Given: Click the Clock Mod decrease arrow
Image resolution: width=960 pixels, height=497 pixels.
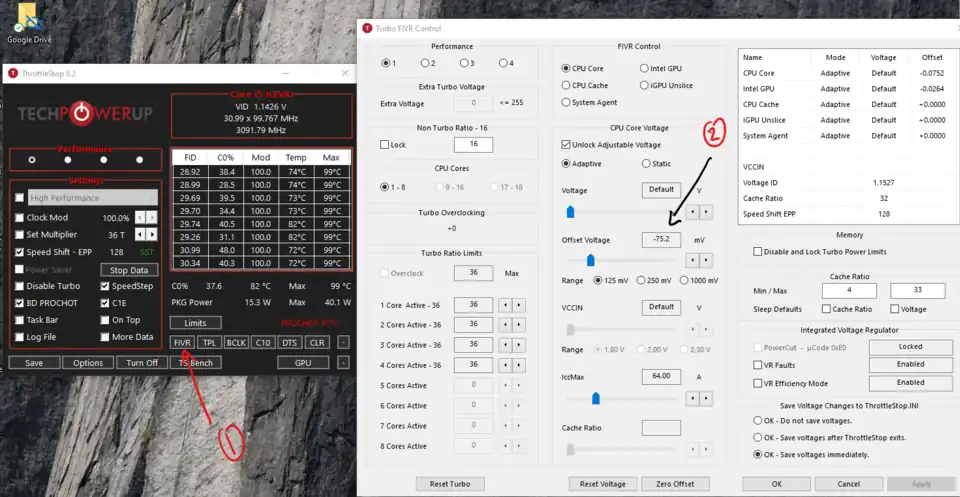Looking at the screenshot, I should (x=140, y=217).
